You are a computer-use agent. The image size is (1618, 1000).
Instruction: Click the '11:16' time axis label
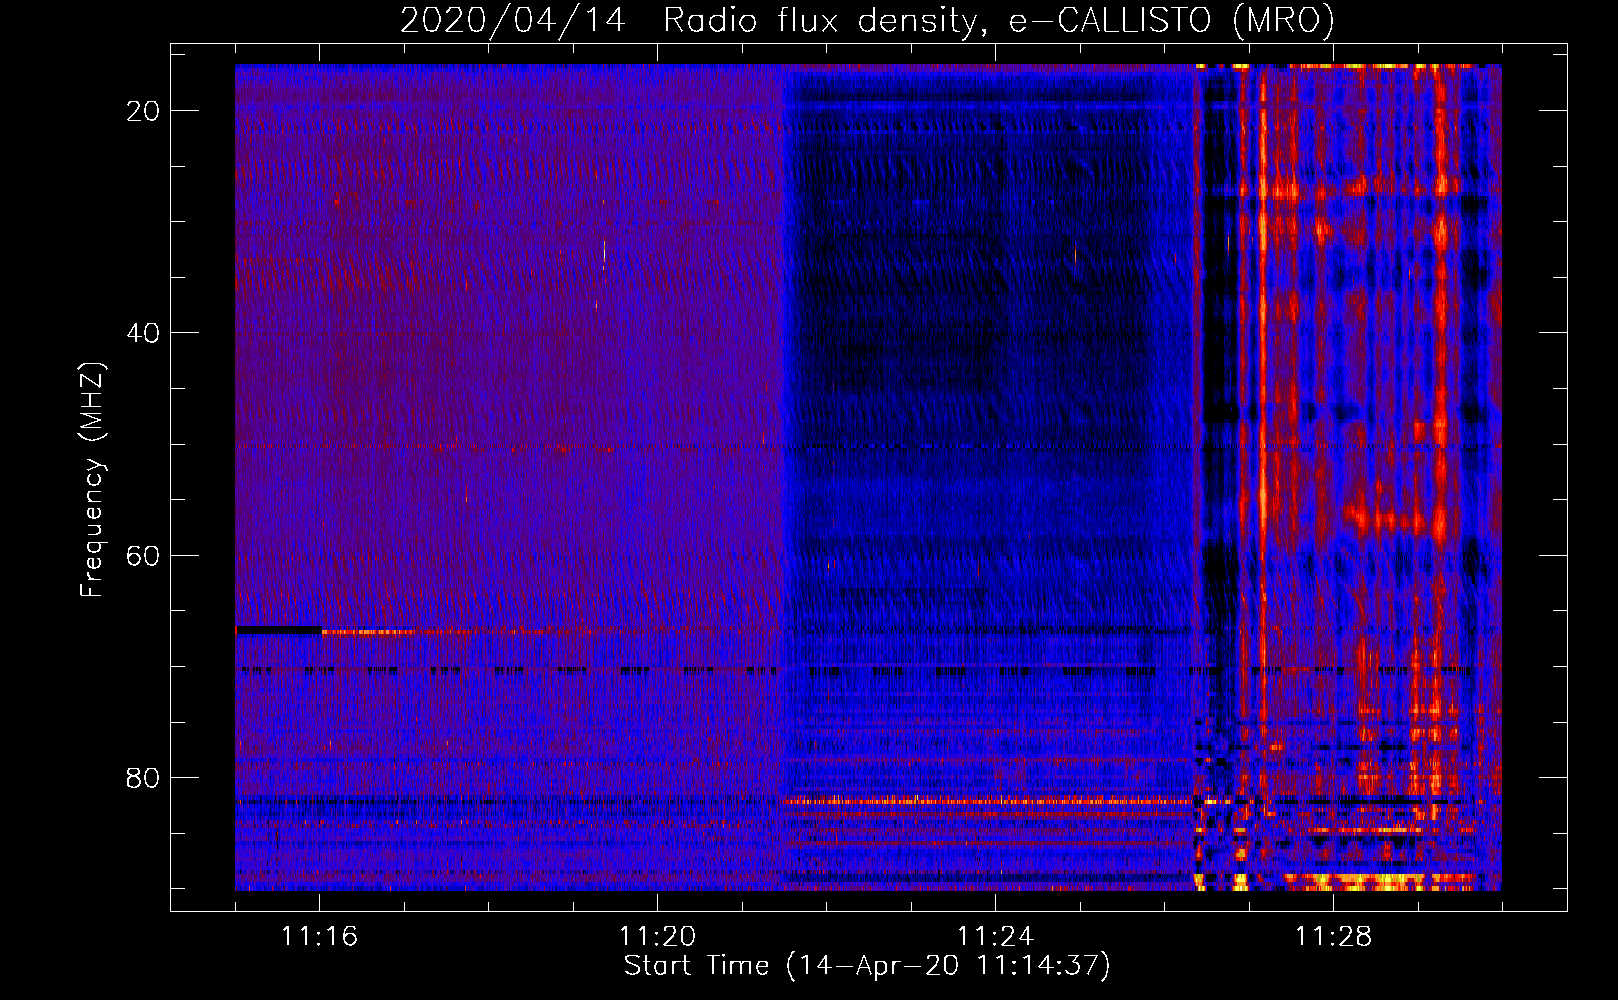[319, 937]
